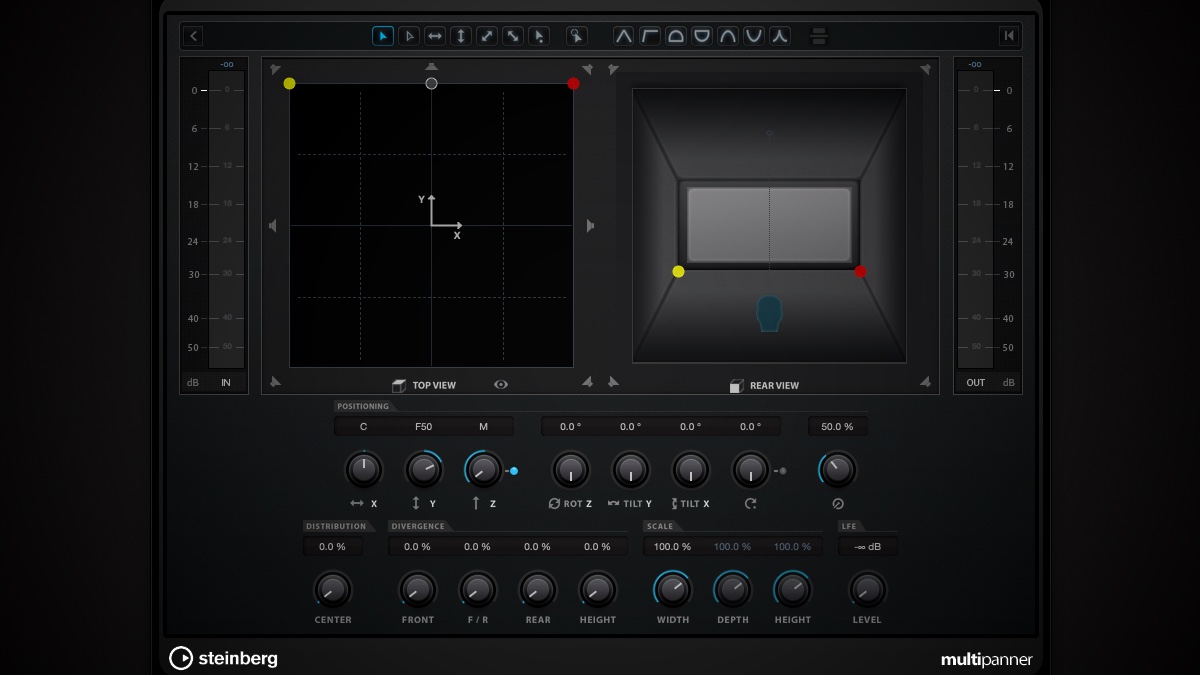Click the right-edge triangle of top view
The height and width of the screenshot is (675, 1200).
(590, 226)
